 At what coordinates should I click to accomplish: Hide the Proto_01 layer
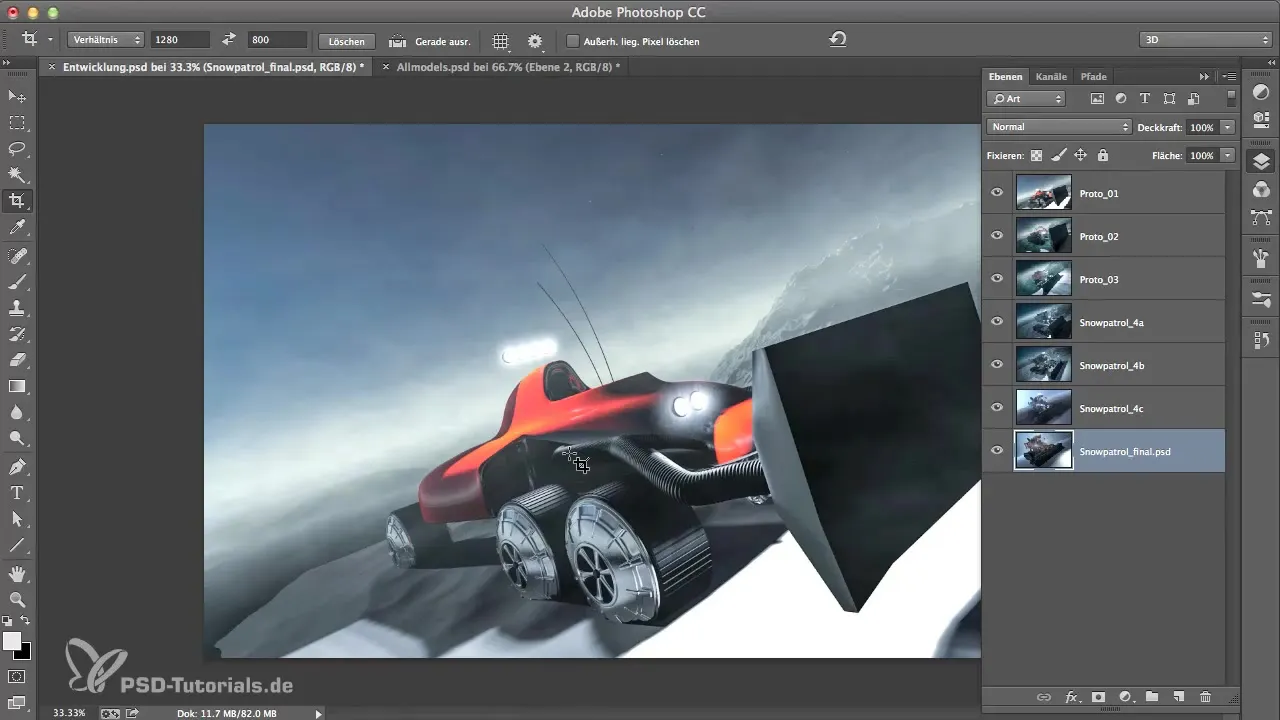tap(996, 193)
